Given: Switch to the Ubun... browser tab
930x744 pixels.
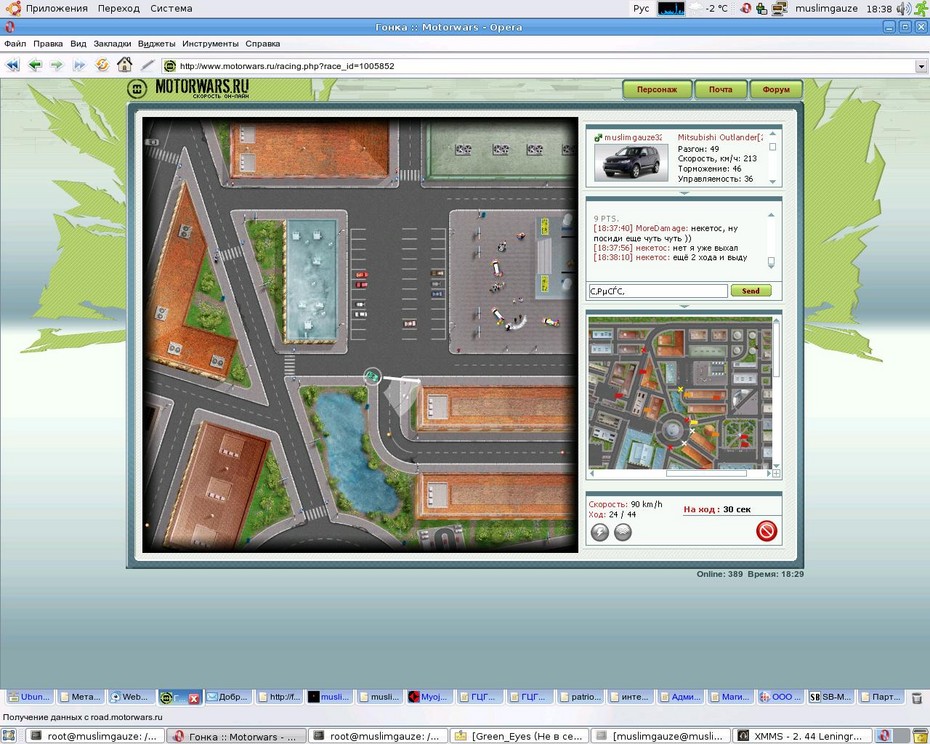Looking at the screenshot, I should coord(29,697).
